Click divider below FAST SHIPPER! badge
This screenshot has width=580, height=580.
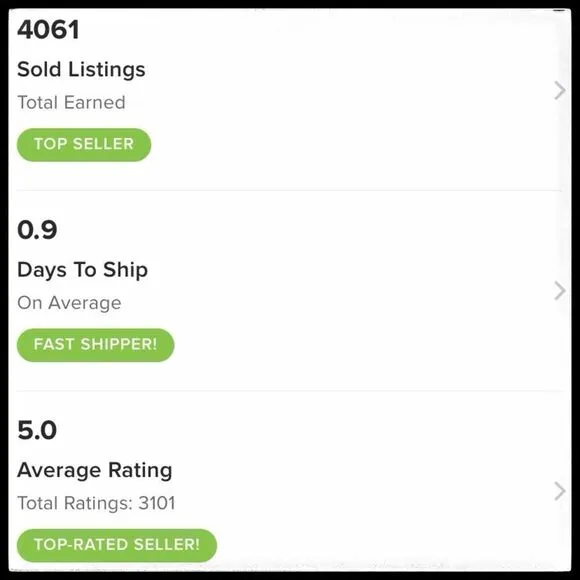coord(290,391)
